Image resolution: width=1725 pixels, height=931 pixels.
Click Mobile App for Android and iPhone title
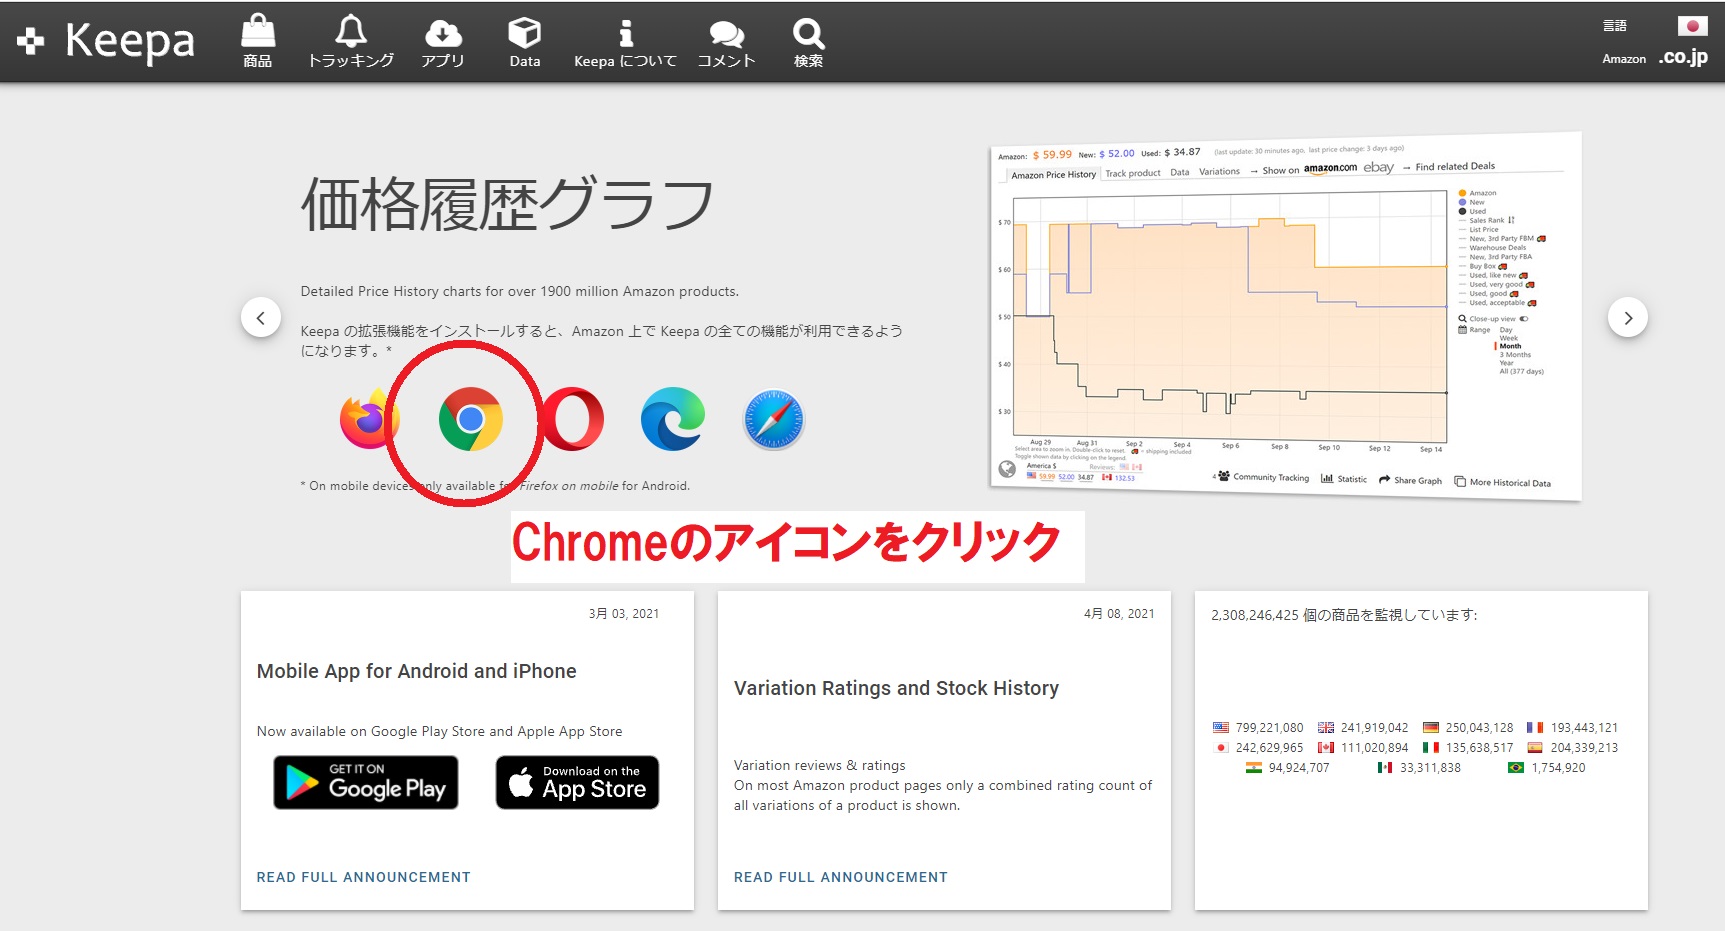click(416, 671)
